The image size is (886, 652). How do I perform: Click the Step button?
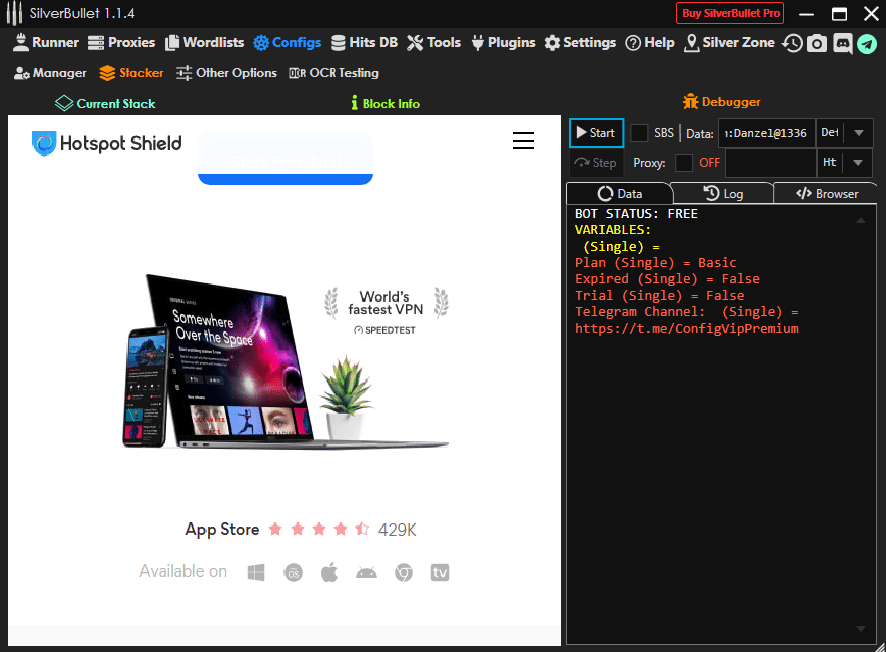(x=596, y=163)
